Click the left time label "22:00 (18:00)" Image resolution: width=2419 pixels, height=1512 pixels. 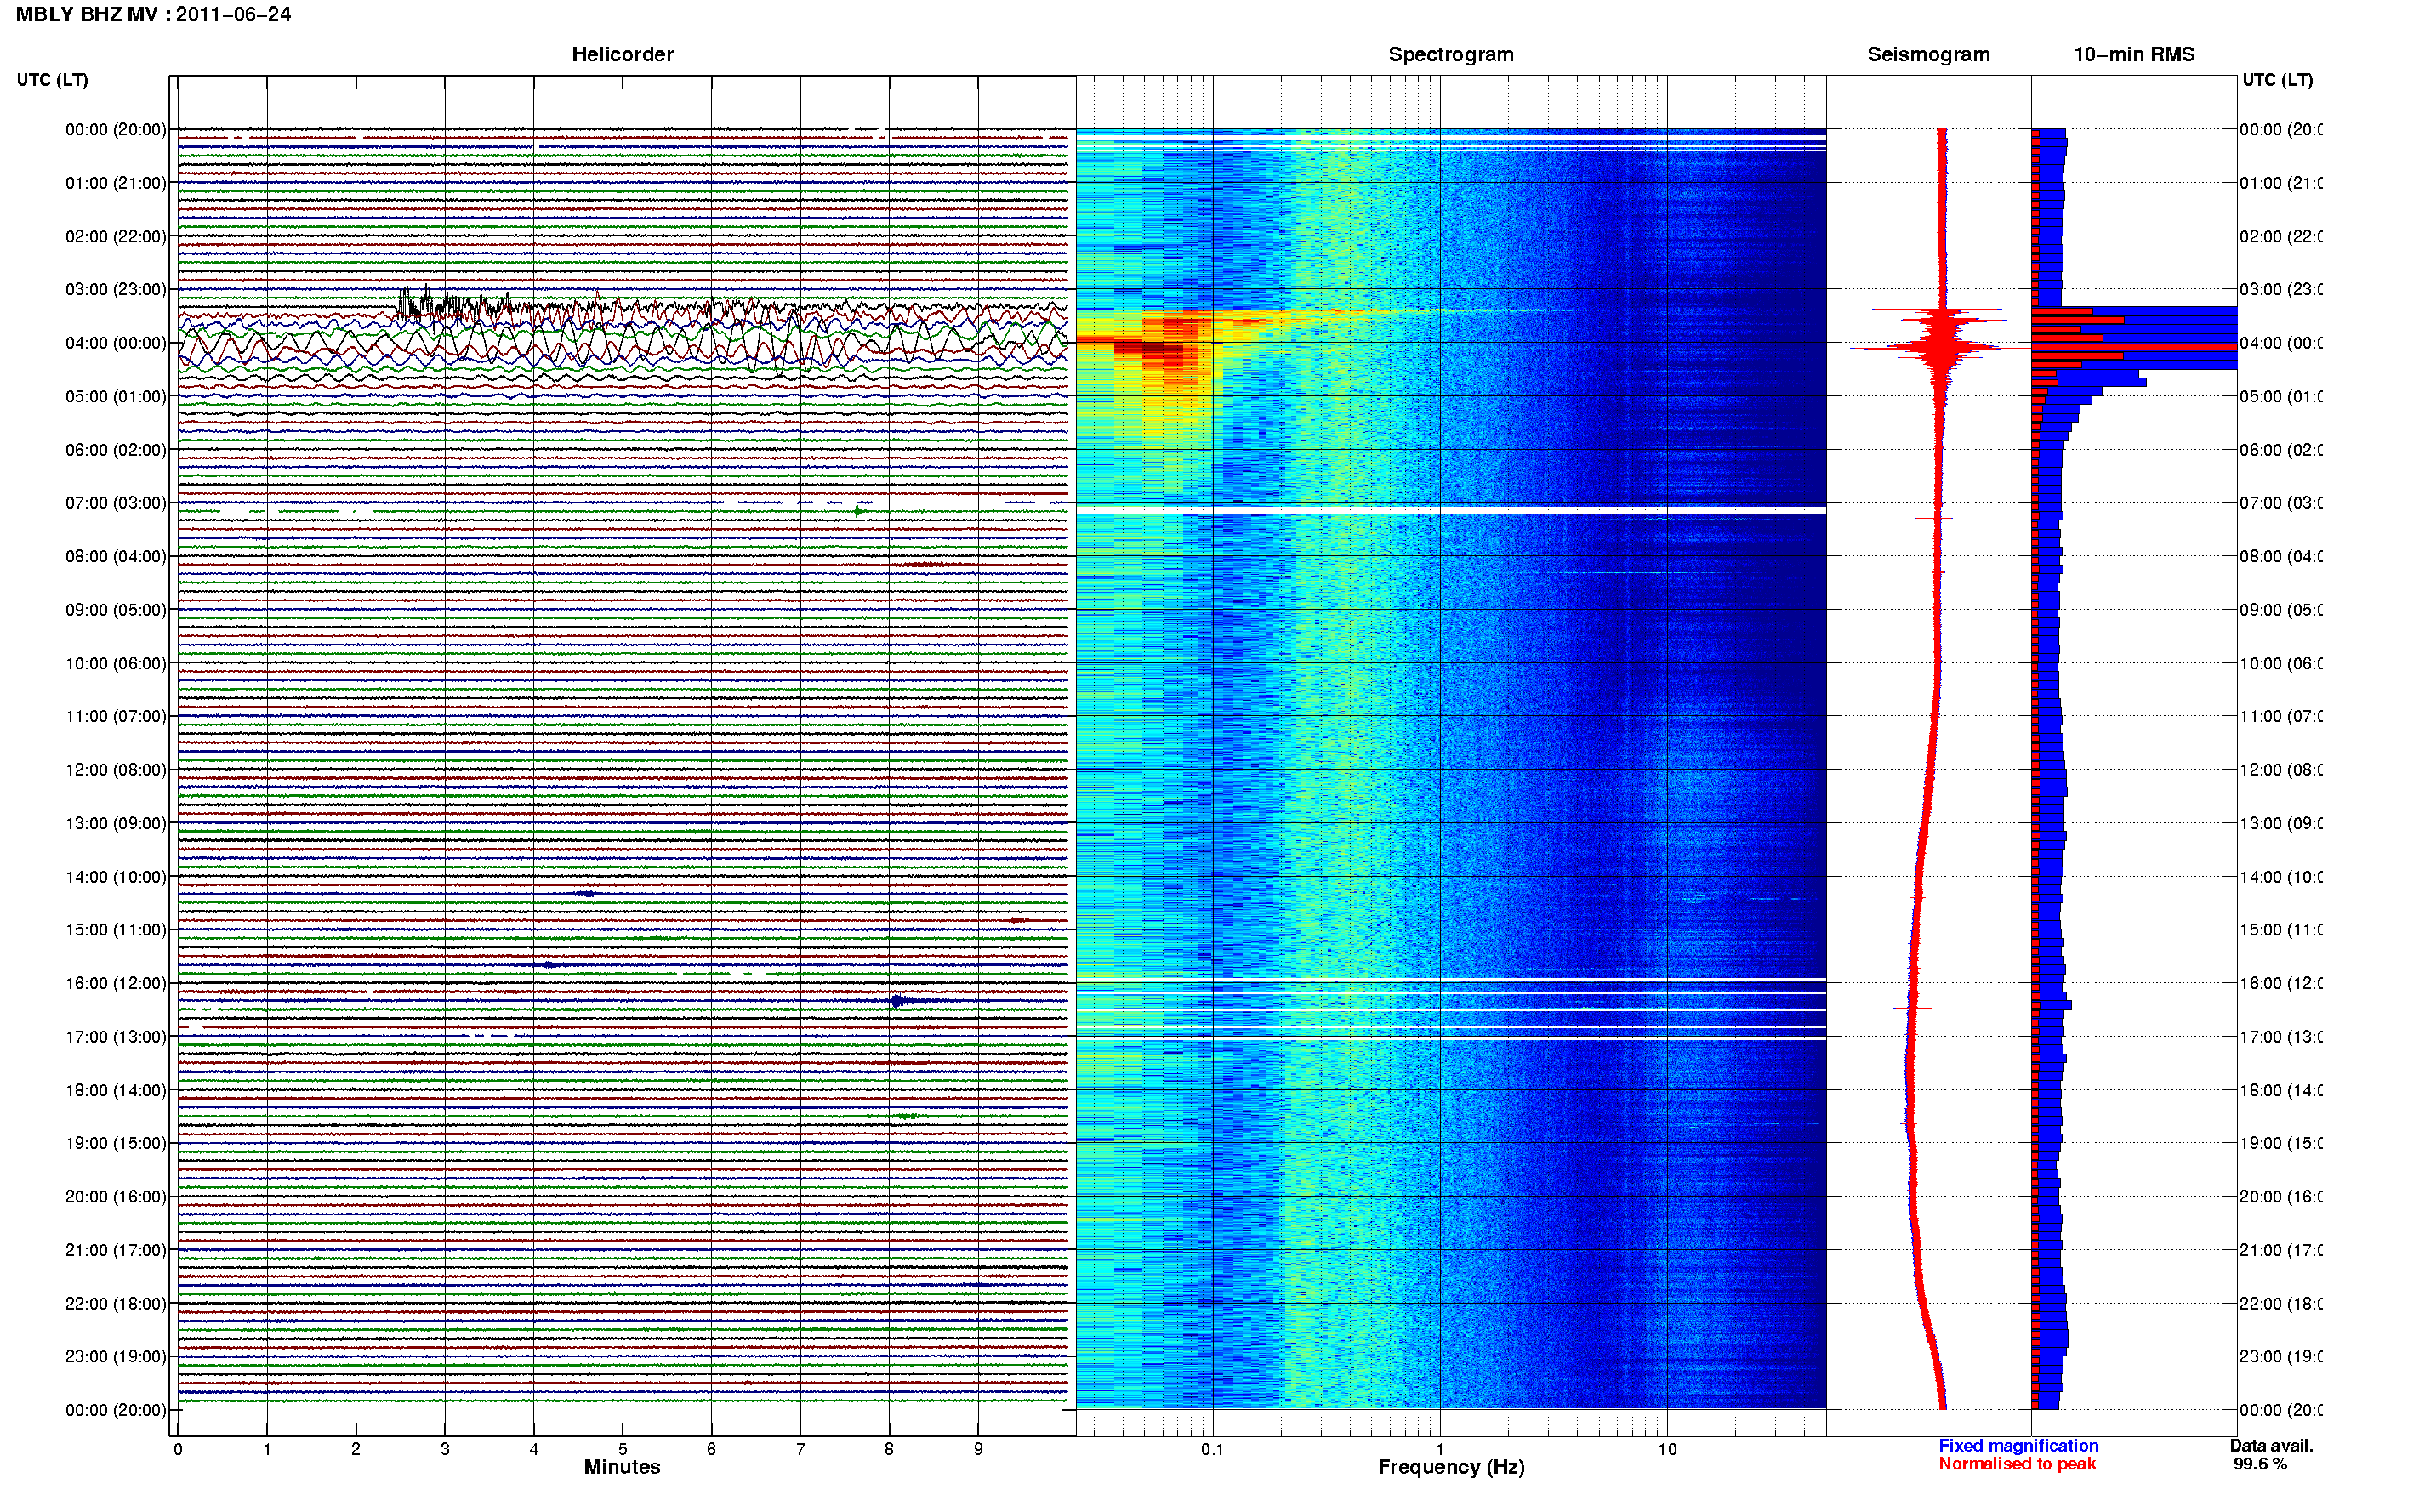coord(116,1304)
